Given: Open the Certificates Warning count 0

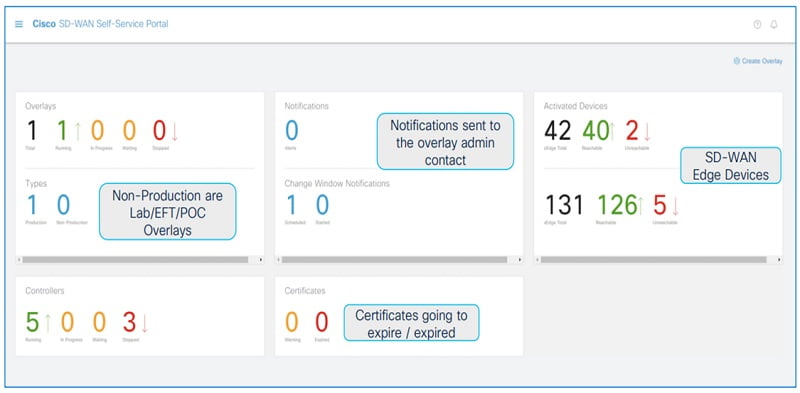Looking at the screenshot, I should pyautogui.click(x=291, y=323).
